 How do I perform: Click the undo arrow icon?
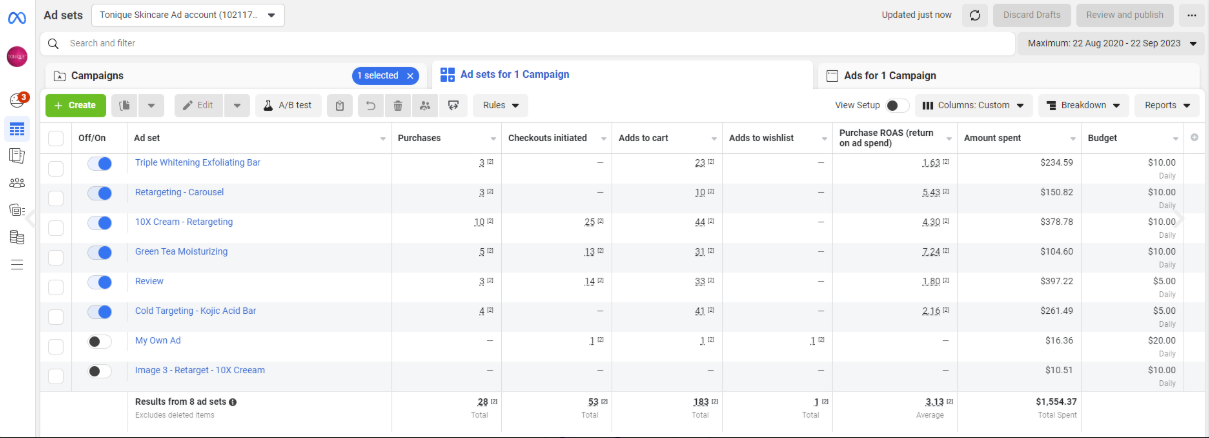[371, 105]
